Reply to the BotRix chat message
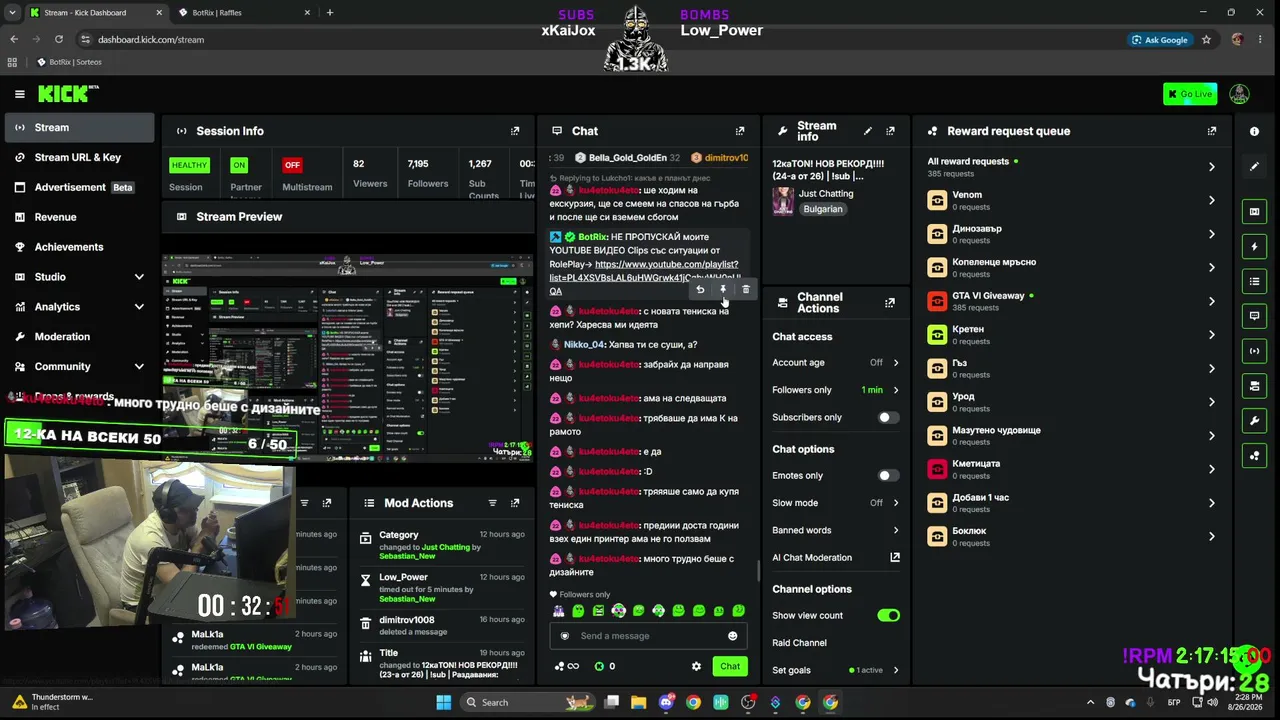The height and width of the screenshot is (720, 1280). pos(700,290)
